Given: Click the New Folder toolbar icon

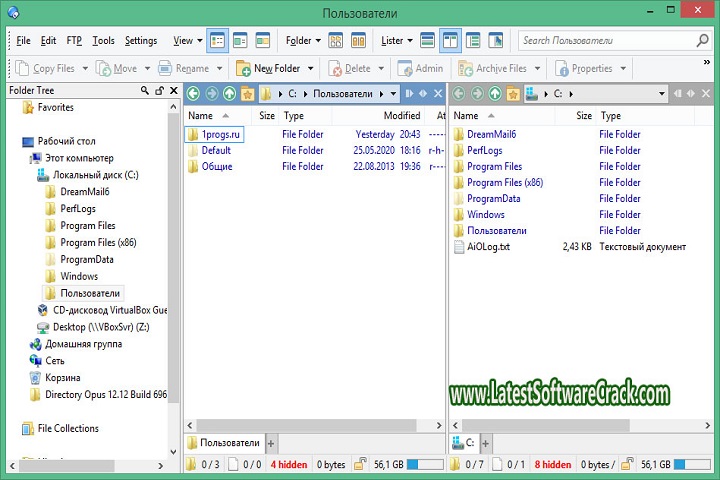Looking at the screenshot, I should (x=244, y=69).
